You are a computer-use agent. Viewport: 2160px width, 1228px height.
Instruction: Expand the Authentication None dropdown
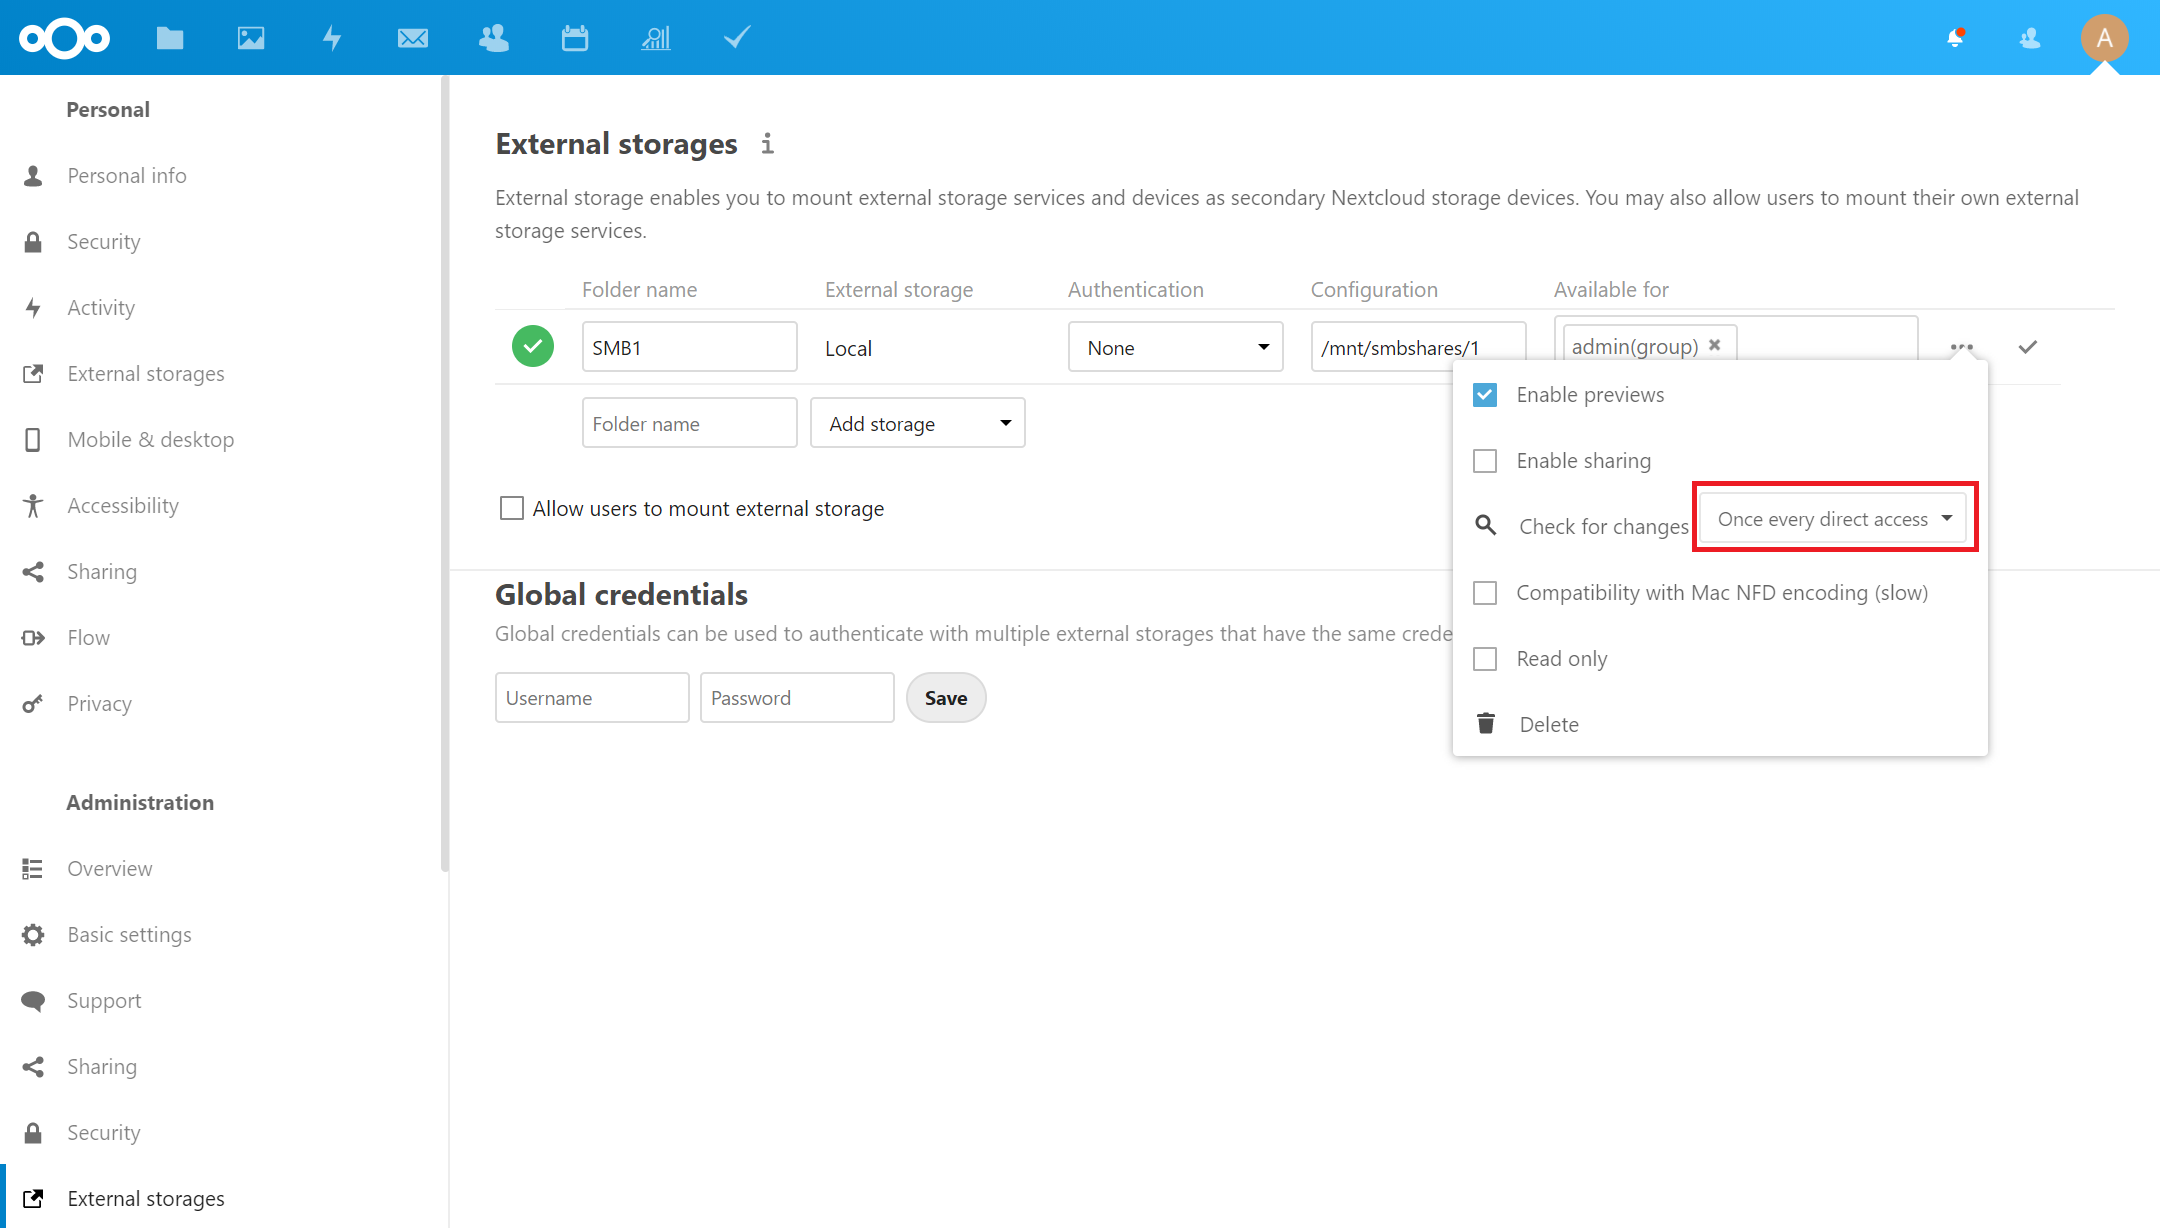pos(1176,347)
